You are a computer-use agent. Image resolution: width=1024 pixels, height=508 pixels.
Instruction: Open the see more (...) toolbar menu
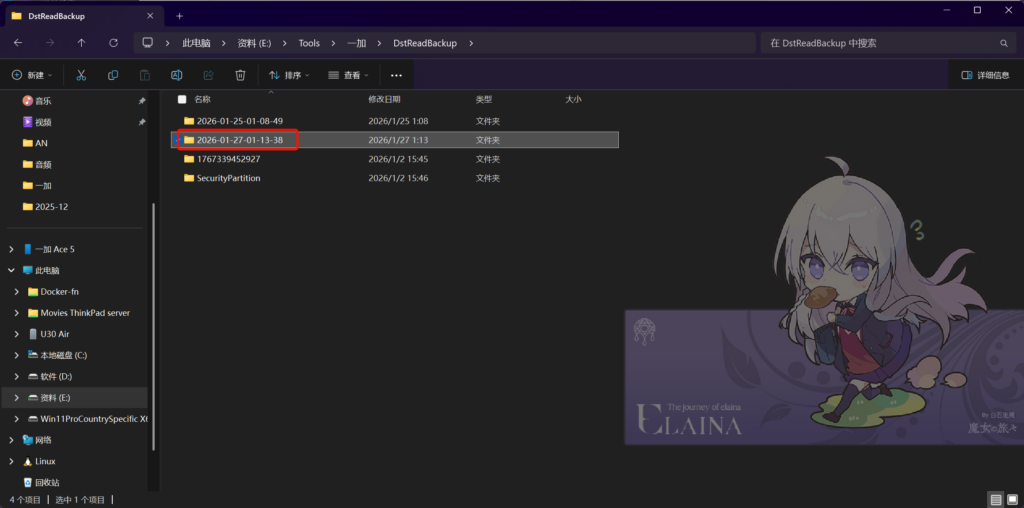click(x=396, y=75)
